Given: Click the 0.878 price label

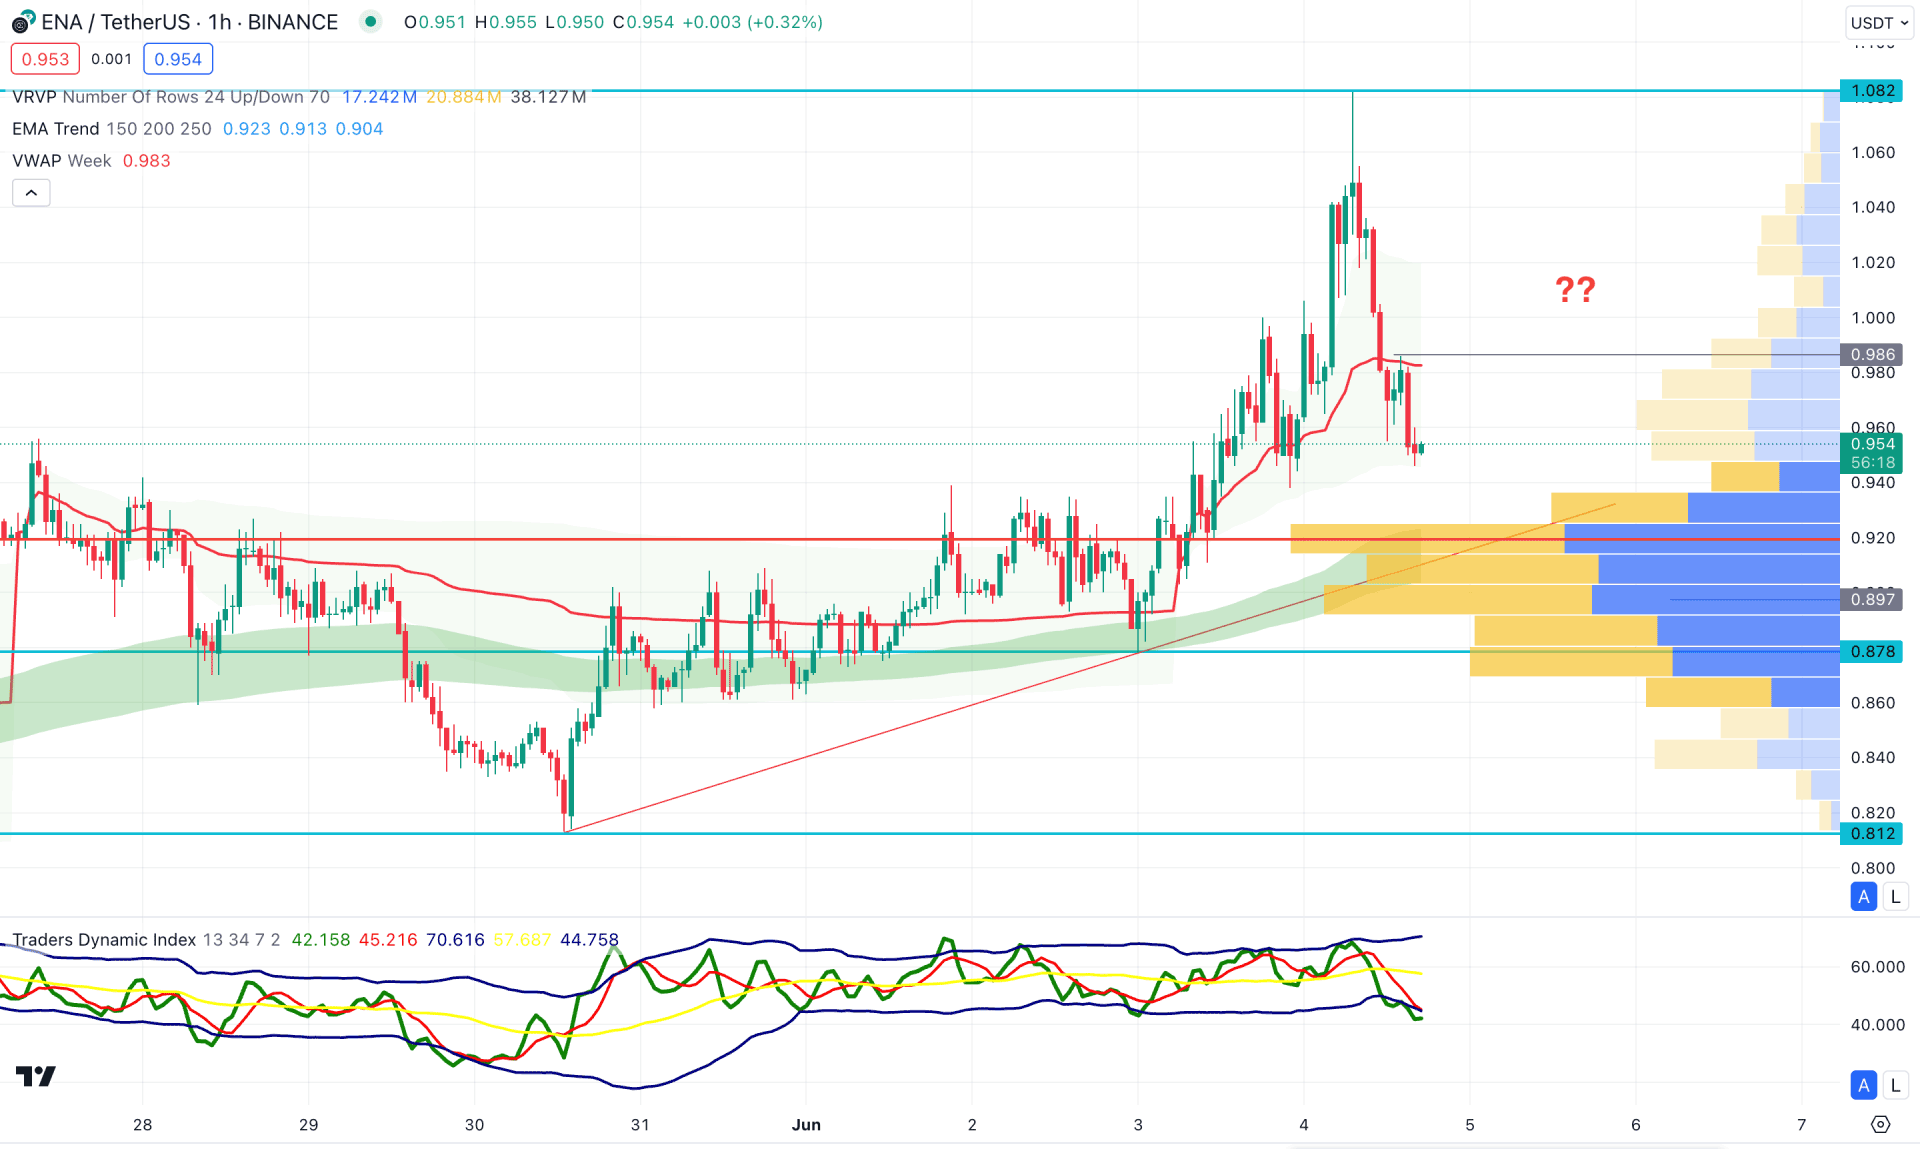Looking at the screenshot, I should pos(1872,652).
